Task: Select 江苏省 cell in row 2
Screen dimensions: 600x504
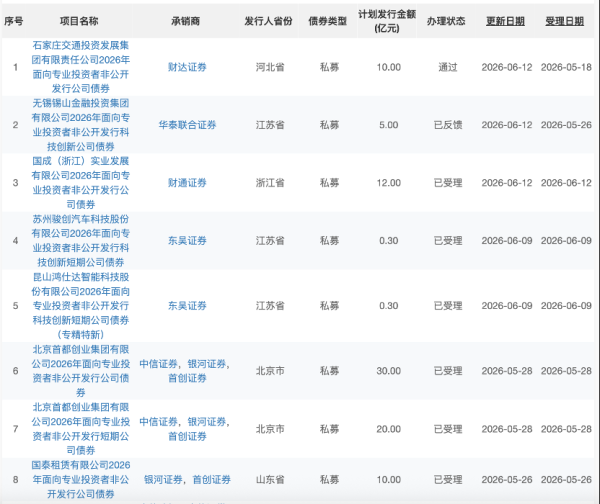Action: tap(270, 125)
